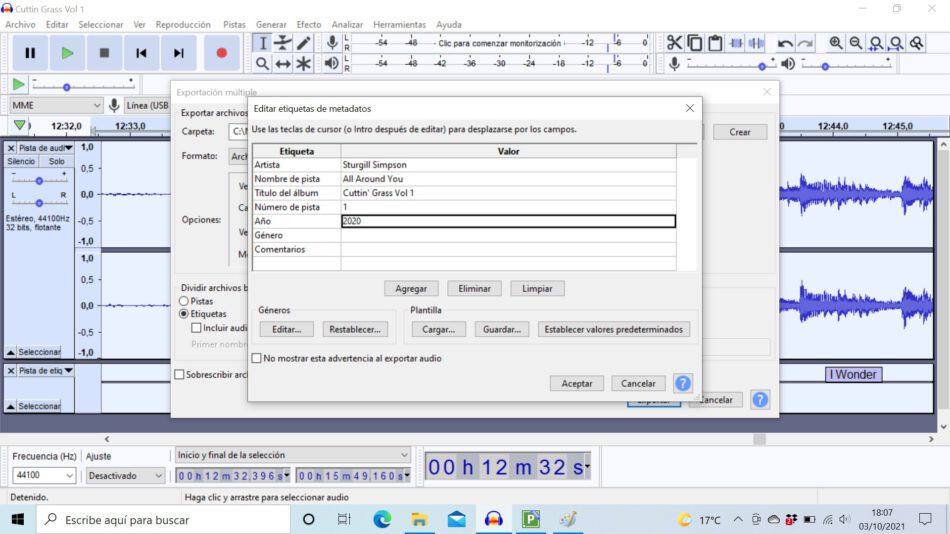The height and width of the screenshot is (534, 950).
Task: Open the Efecto menu
Action: tap(308, 24)
